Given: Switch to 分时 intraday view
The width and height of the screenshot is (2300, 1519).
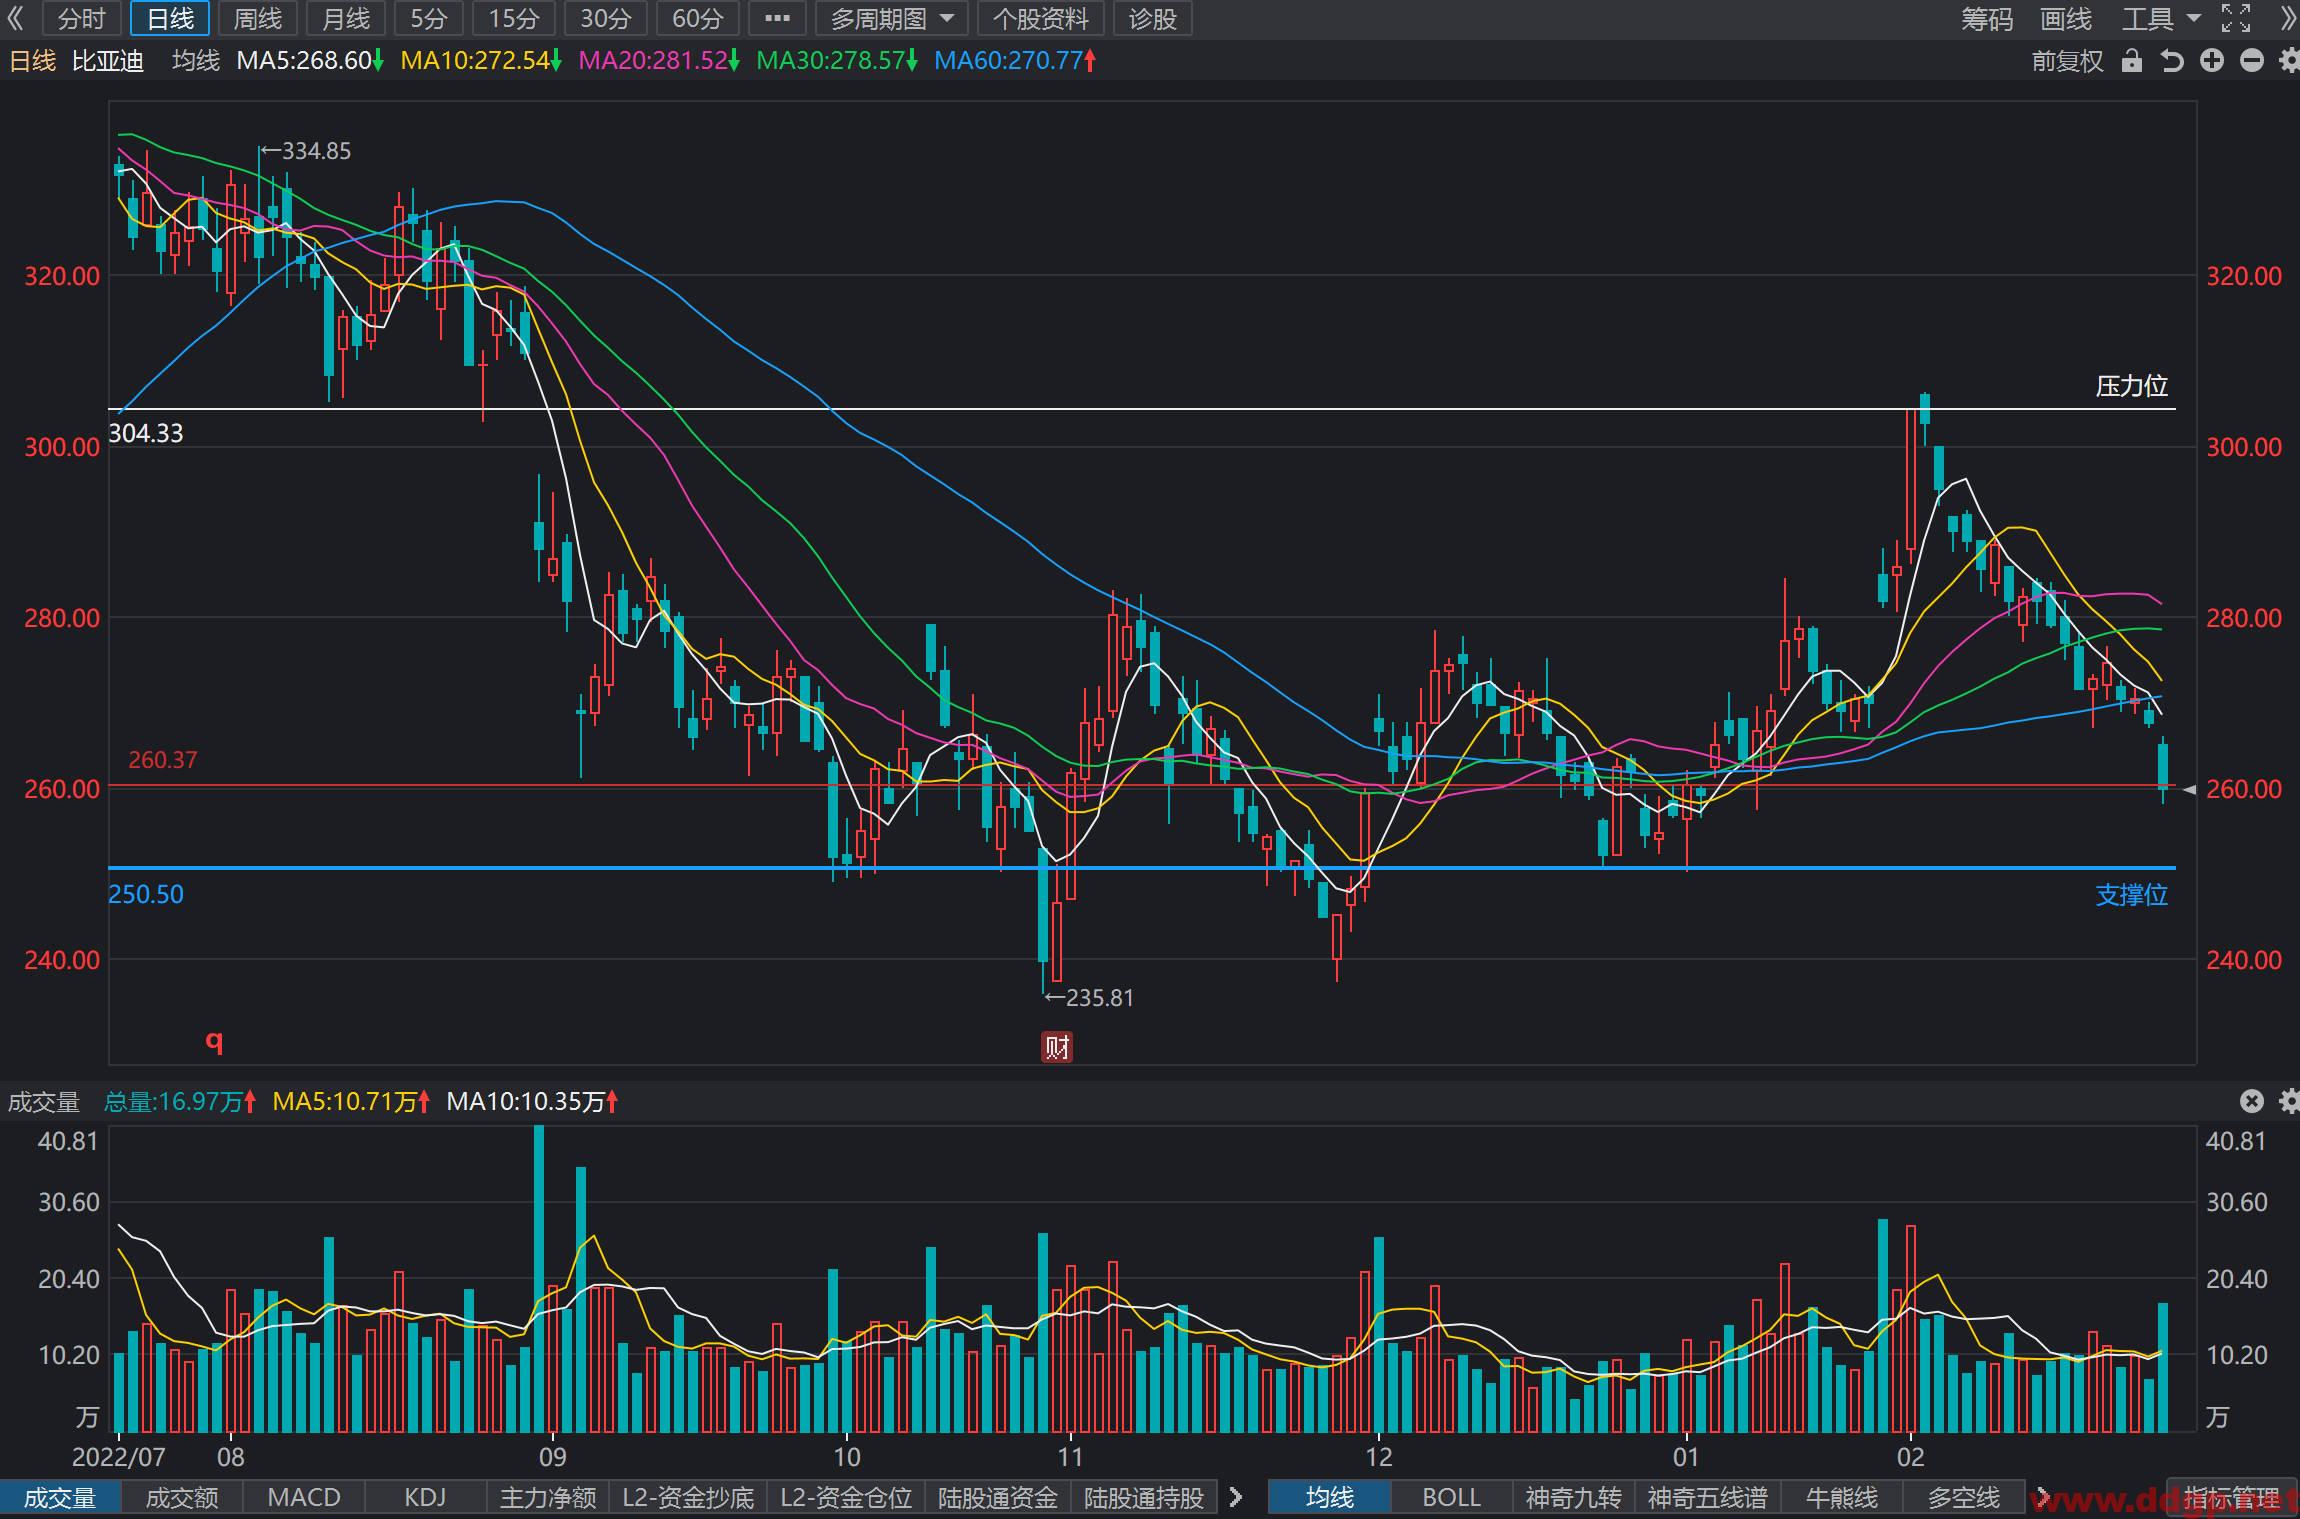Looking at the screenshot, I should click(x=82, y=18).
